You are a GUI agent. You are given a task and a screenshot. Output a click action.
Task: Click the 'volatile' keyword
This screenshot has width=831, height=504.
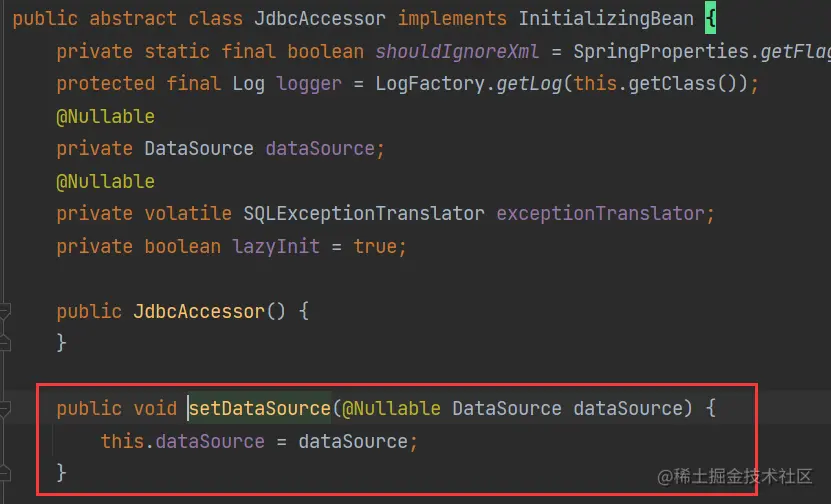point(188,214)
